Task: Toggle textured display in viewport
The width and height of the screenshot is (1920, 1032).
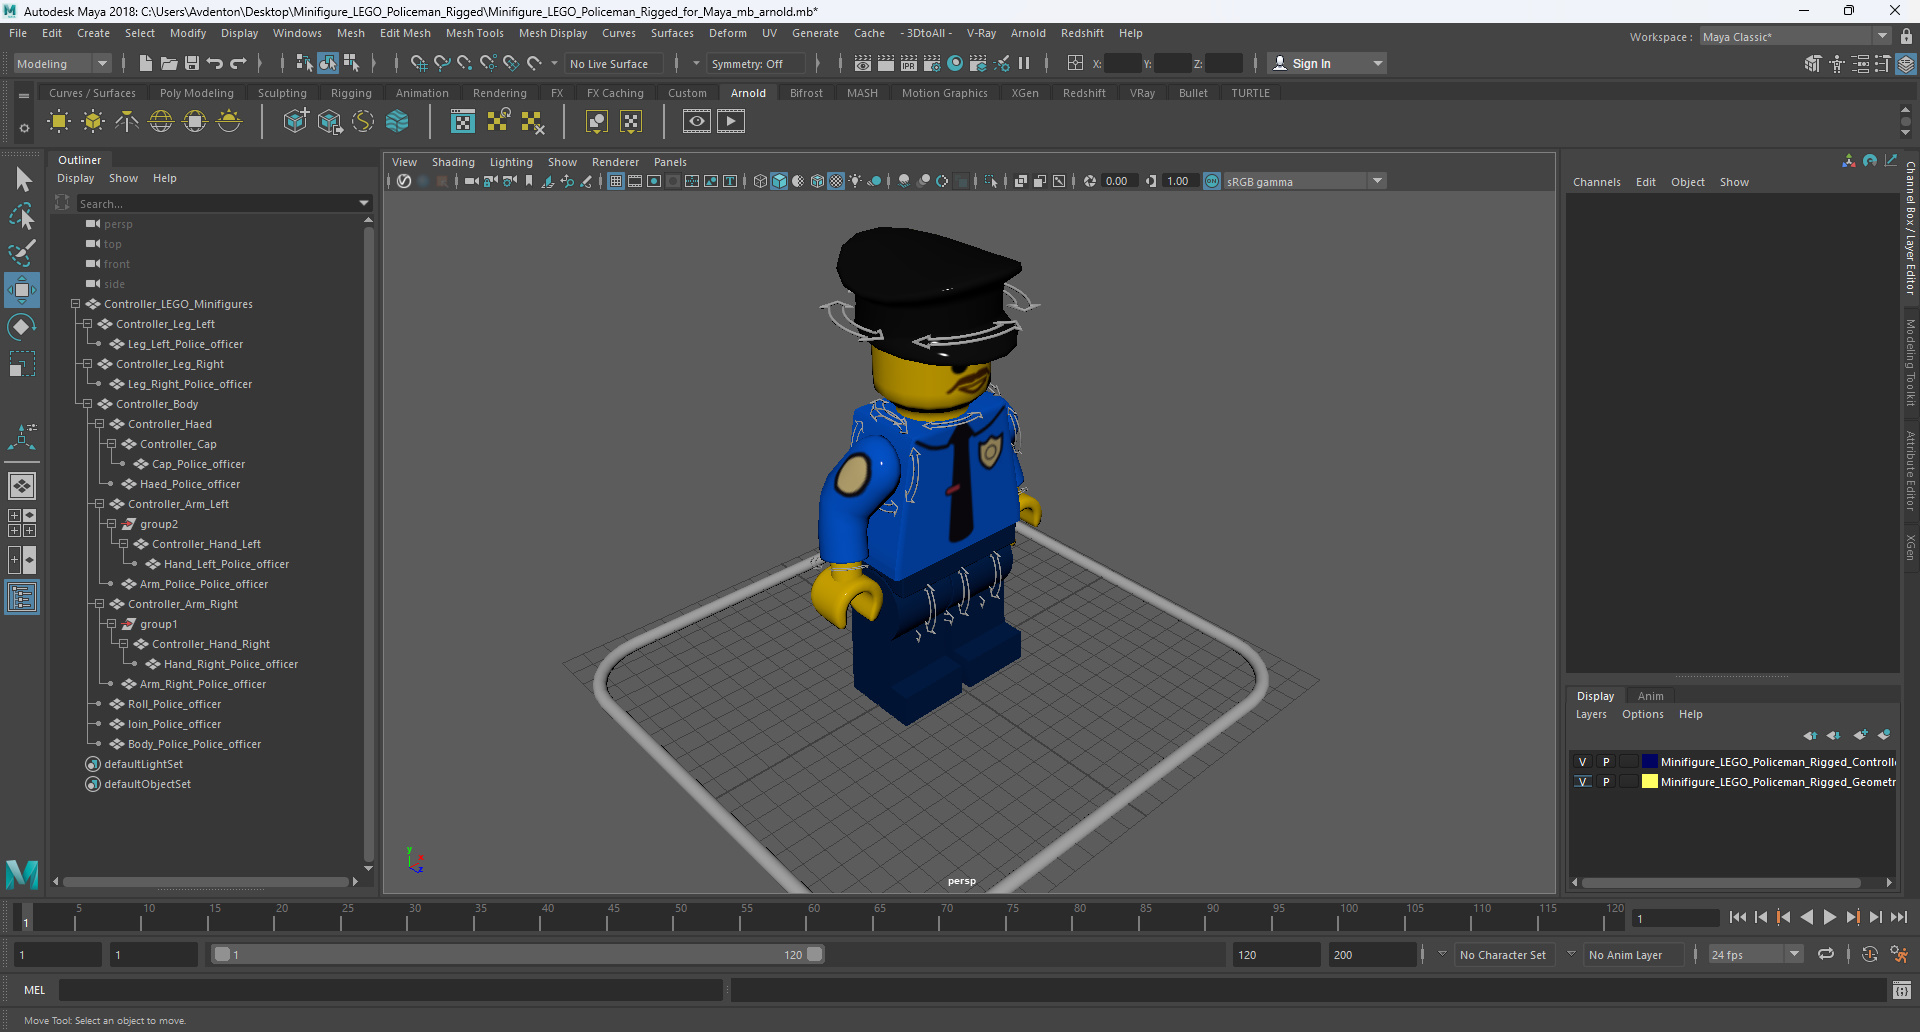Action: click(x=836, y=181)
